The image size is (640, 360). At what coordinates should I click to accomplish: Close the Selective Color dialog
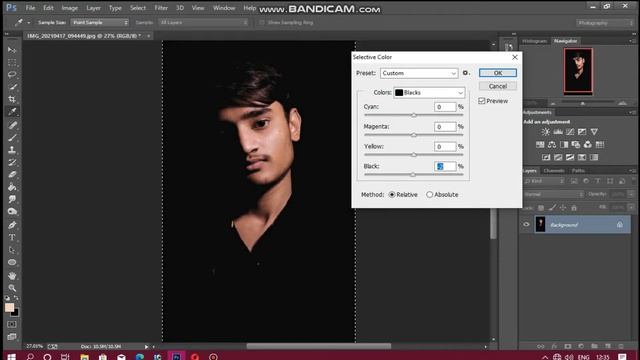coord(515,57)
